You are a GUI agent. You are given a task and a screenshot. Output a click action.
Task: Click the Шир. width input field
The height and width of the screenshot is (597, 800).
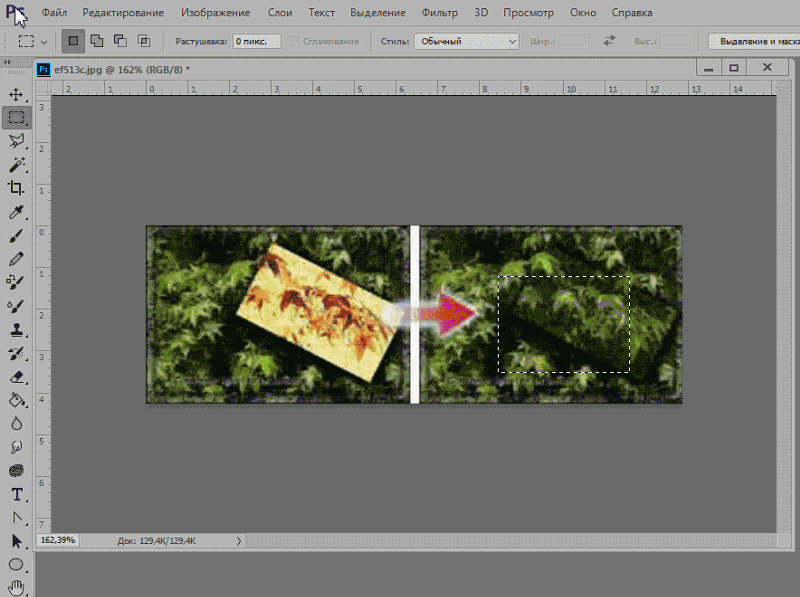(x=573, y=41)
